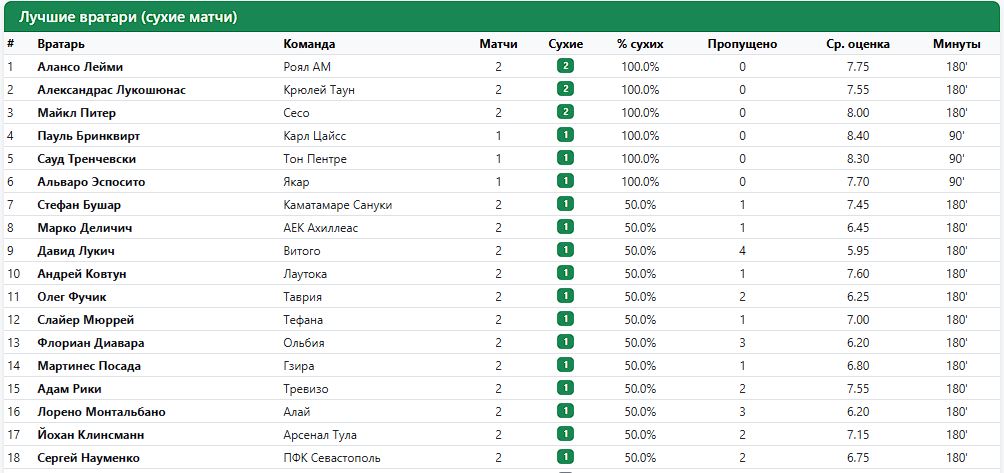Image resolution: width=1004 pixels, height=473 pixels.
Task: Click the clean-sheet badge in Майкл Питер's row
Action: tap(565, 112)
